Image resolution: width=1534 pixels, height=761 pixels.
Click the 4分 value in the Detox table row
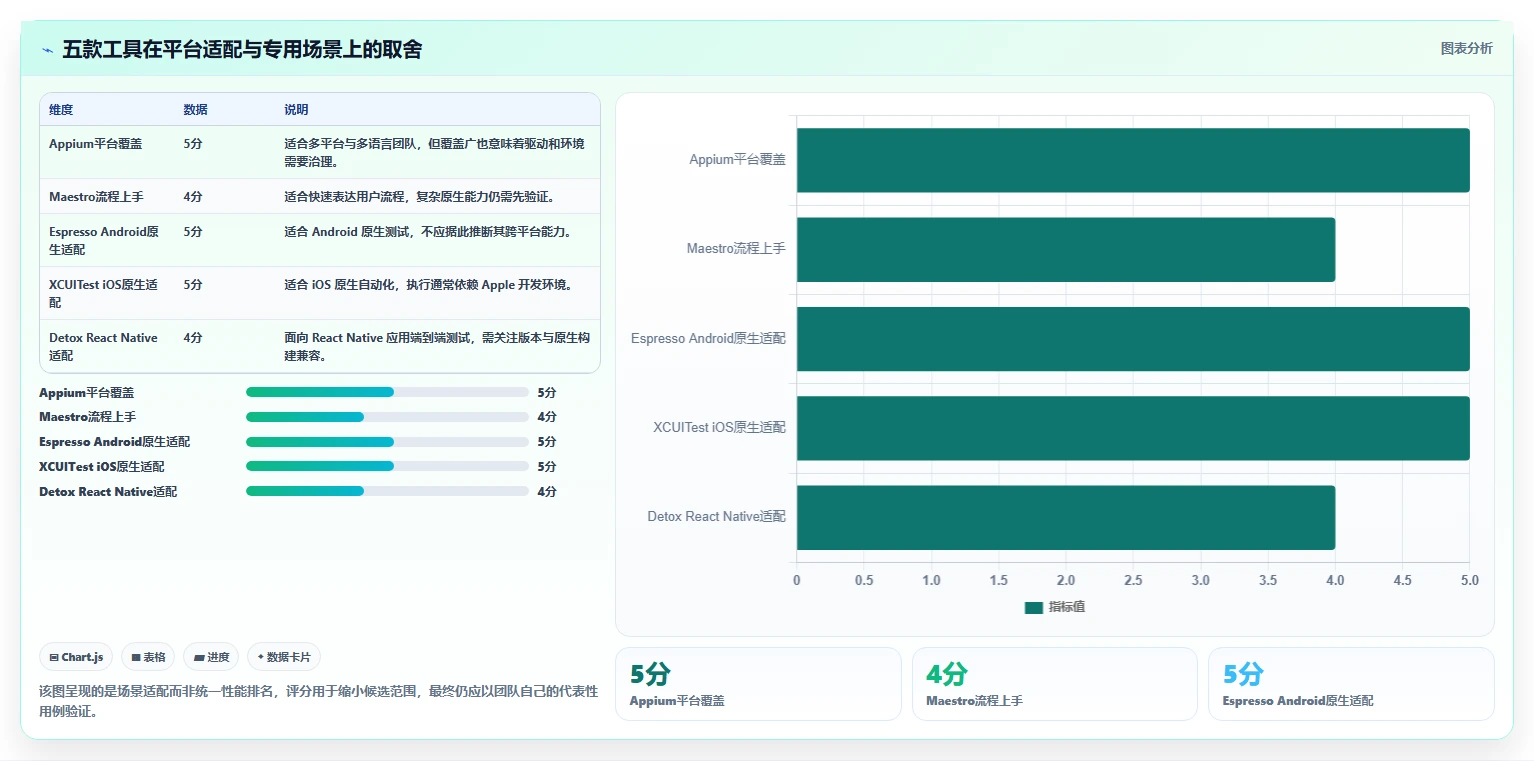click(x=193, y=338)
